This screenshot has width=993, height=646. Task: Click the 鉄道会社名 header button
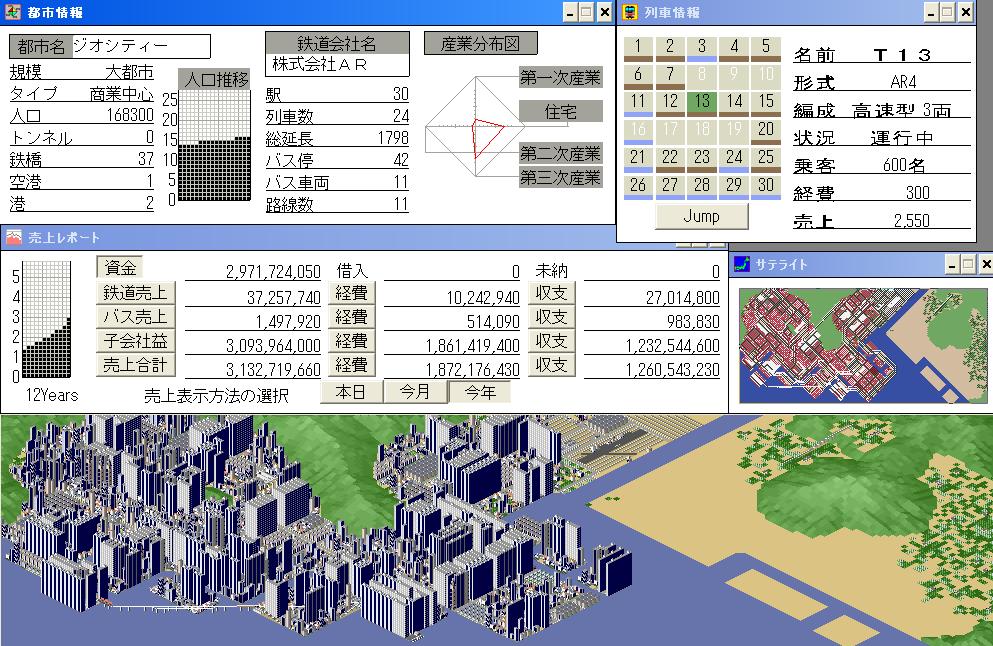(x=337, y=43)
